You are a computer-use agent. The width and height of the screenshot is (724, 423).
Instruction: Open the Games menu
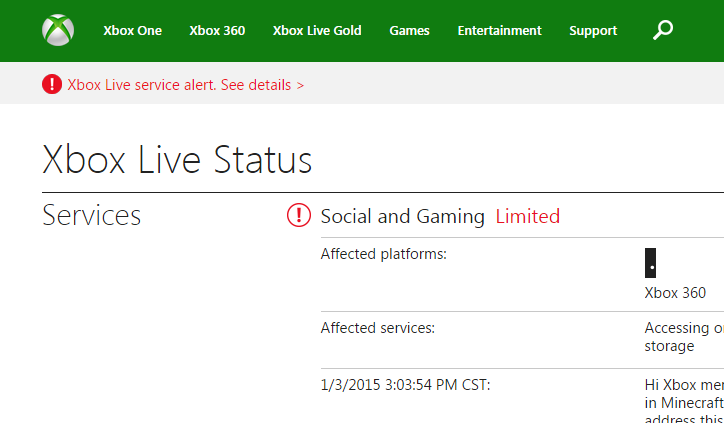409,31
